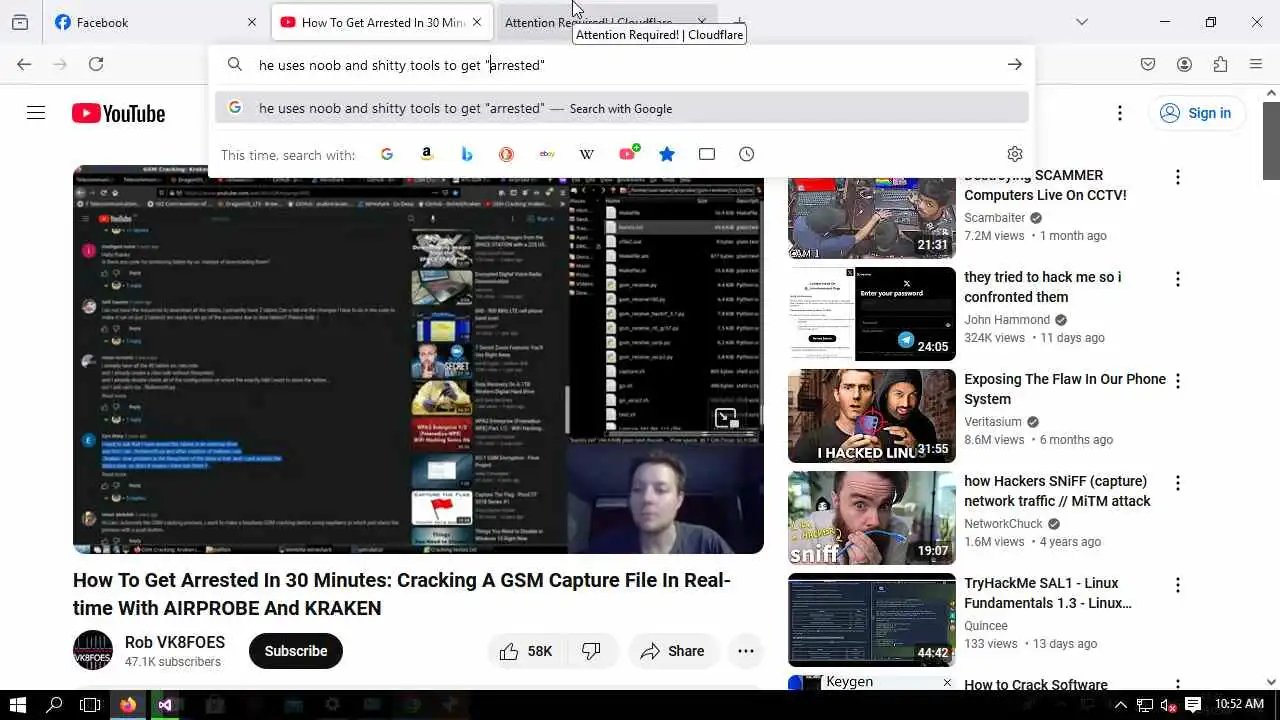Open how Hackers SNiFF video title
This screenshot has height=720, width=1280.
pyautogui.click(x=1057, y=491)
